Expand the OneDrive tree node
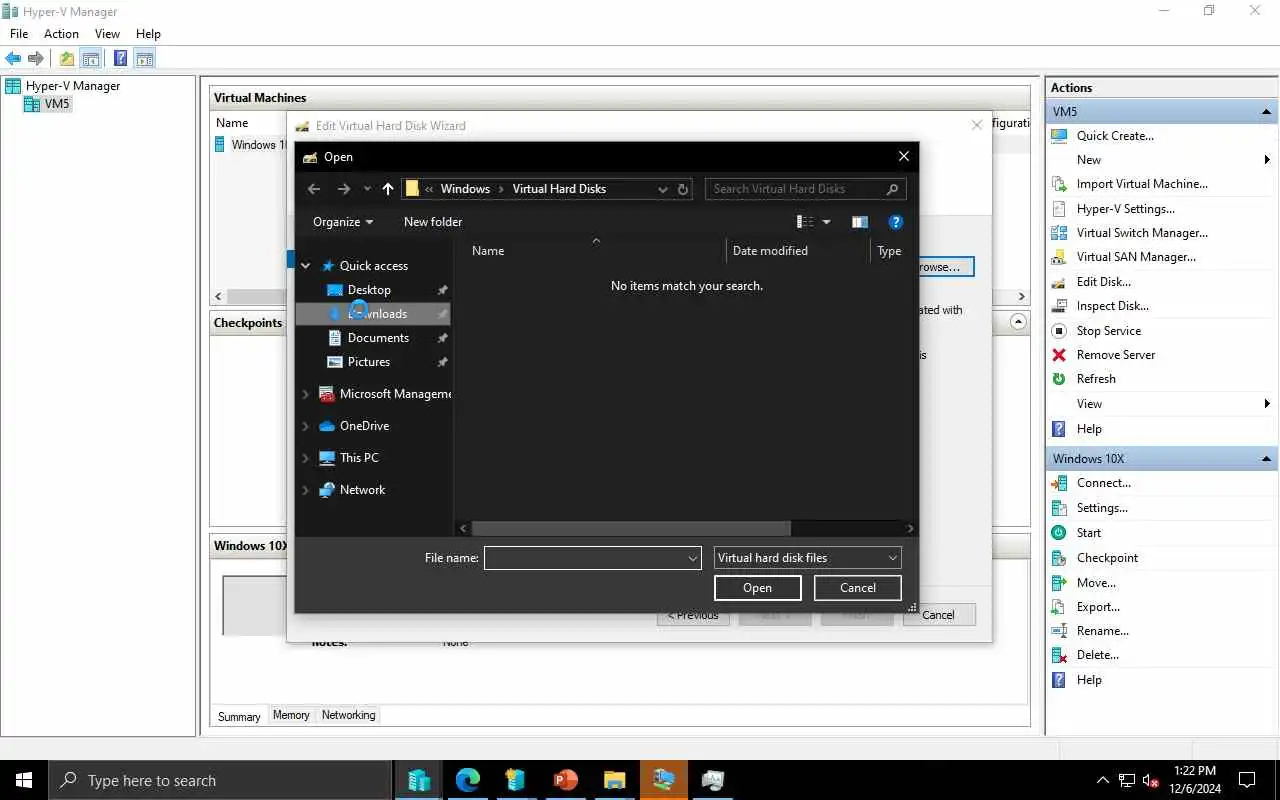Image resolution: width=1280 pixels, height=800 pixels. pos(306,426)
